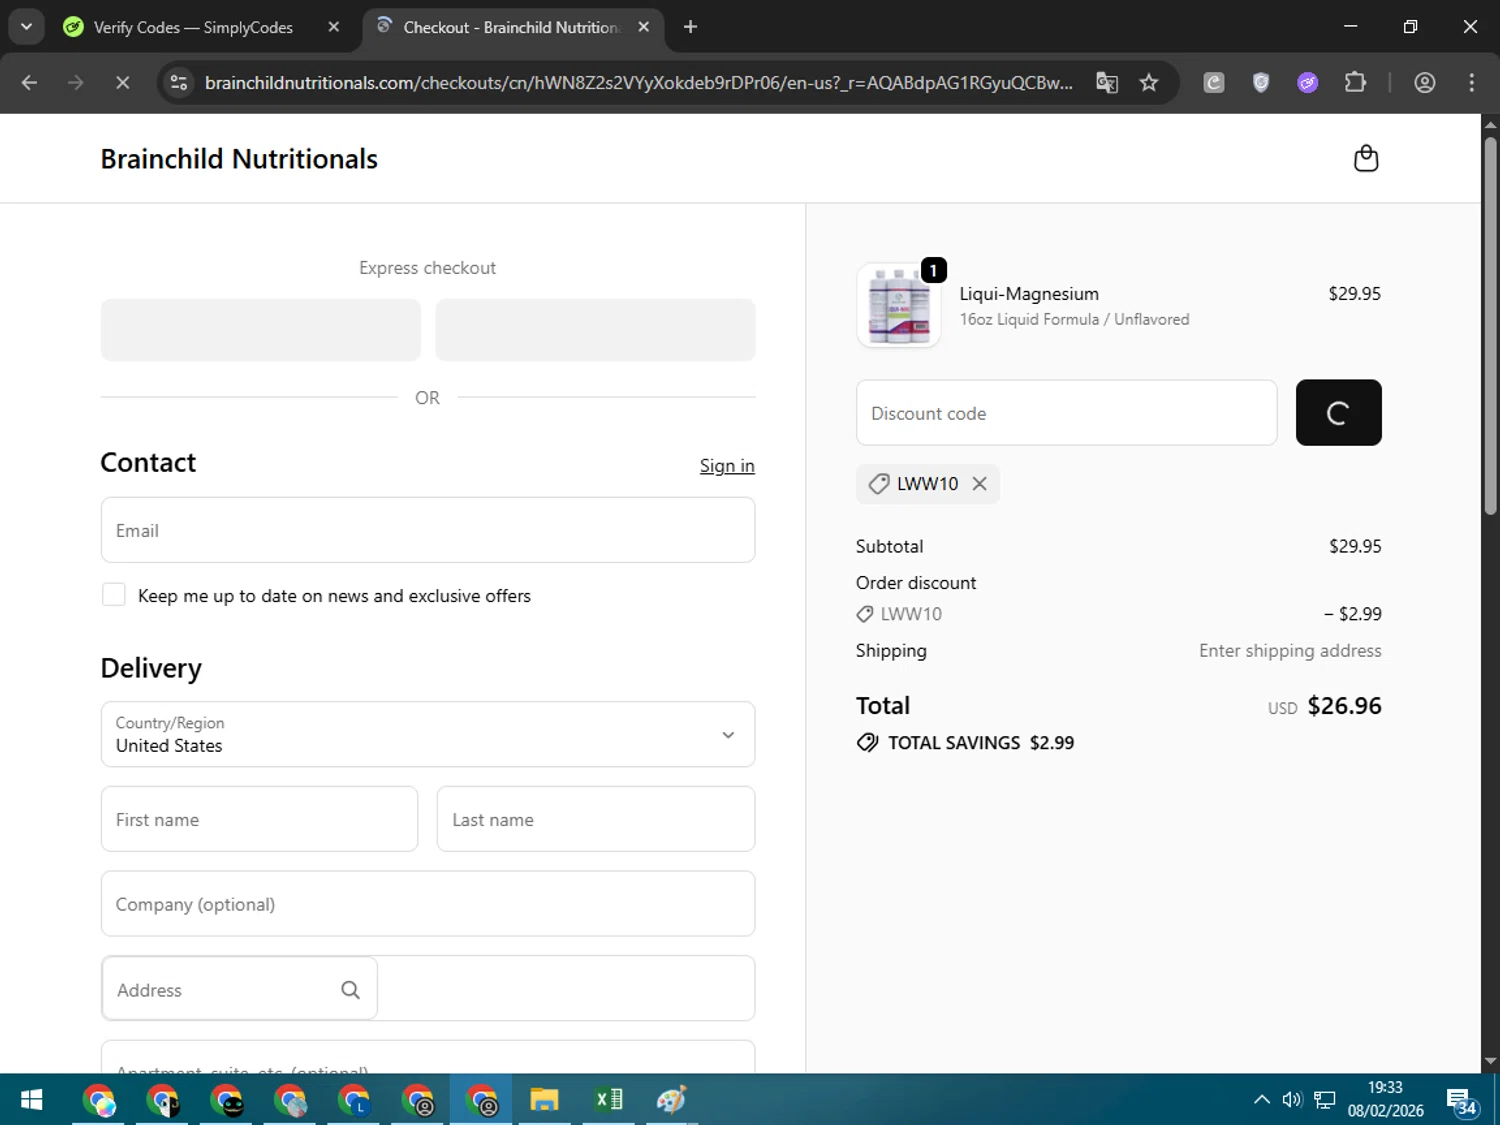The width and height of the screenshot is (1500, 1125).
Task: Open the tab search dropdown arrow
Action: (26, 27)
